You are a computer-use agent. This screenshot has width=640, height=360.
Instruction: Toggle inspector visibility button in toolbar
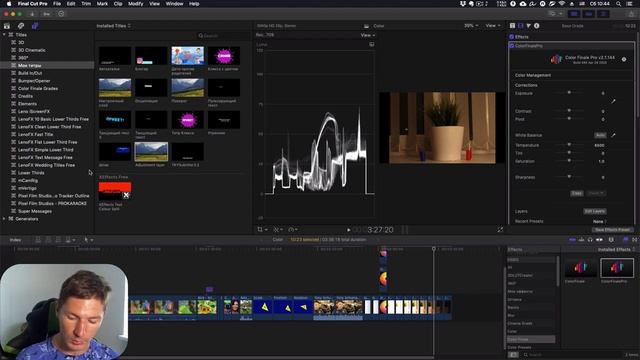pos(603,14)
